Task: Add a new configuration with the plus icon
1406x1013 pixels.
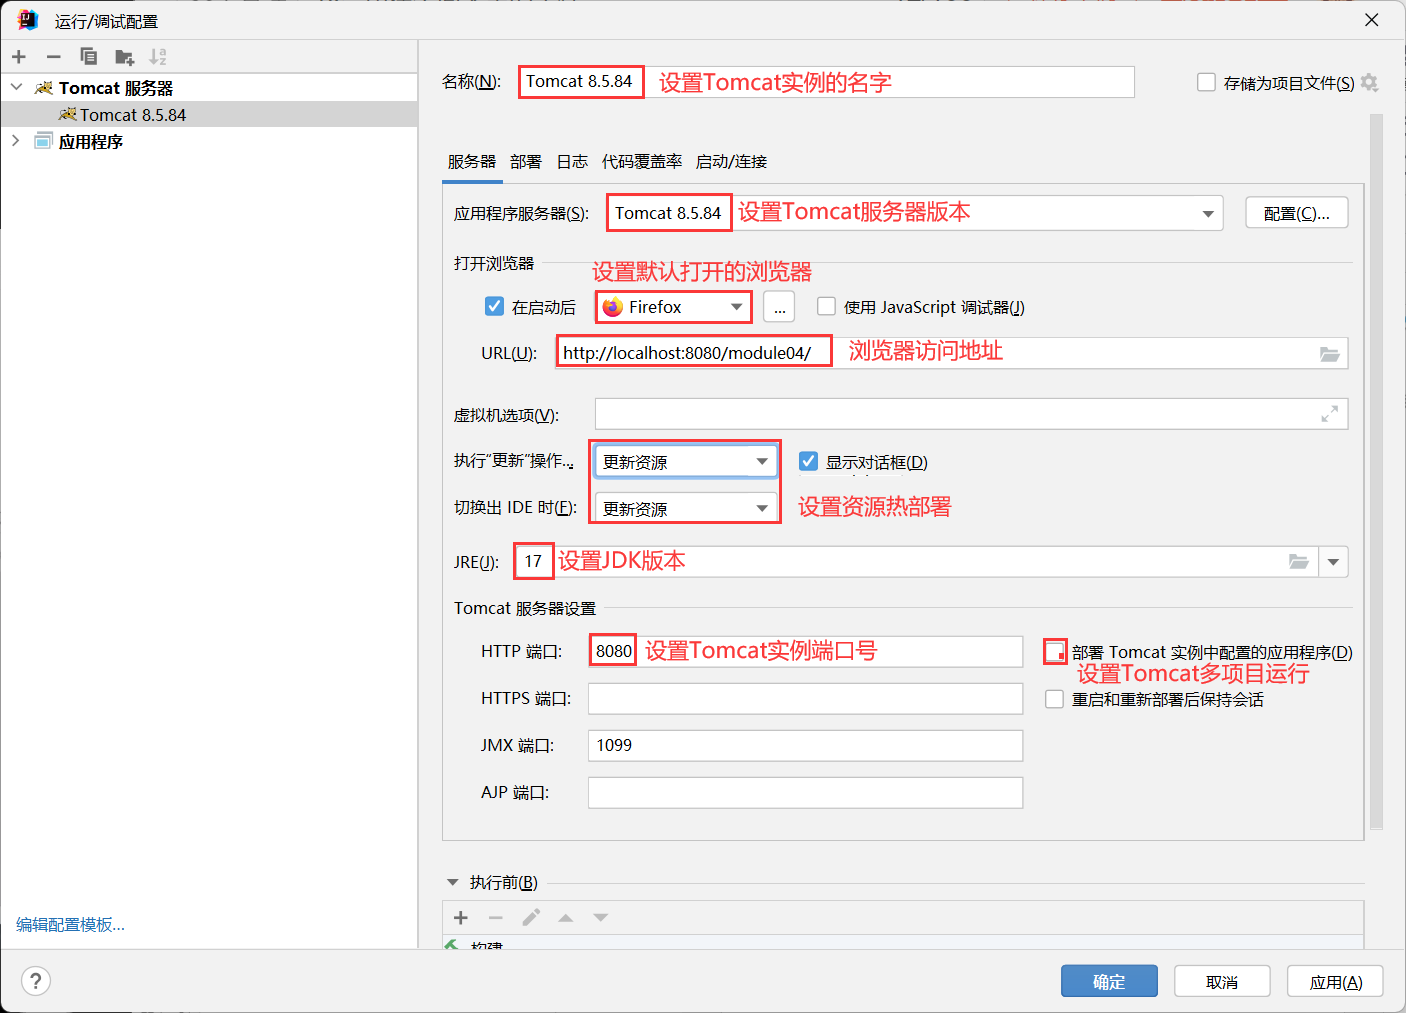Action: click(x=19, y=57)
